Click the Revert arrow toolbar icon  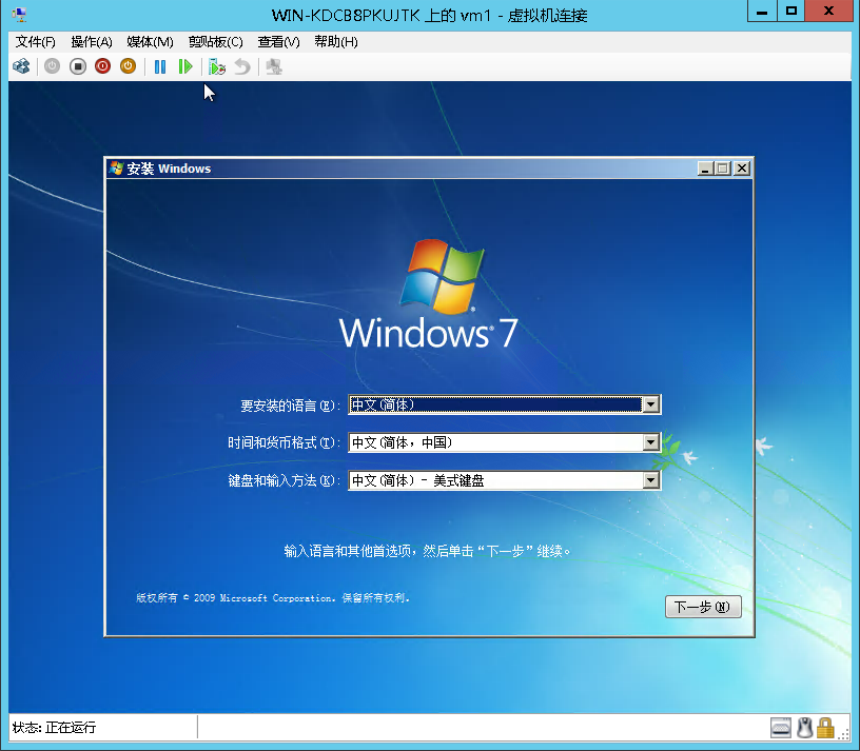click(x=242, y=67)
